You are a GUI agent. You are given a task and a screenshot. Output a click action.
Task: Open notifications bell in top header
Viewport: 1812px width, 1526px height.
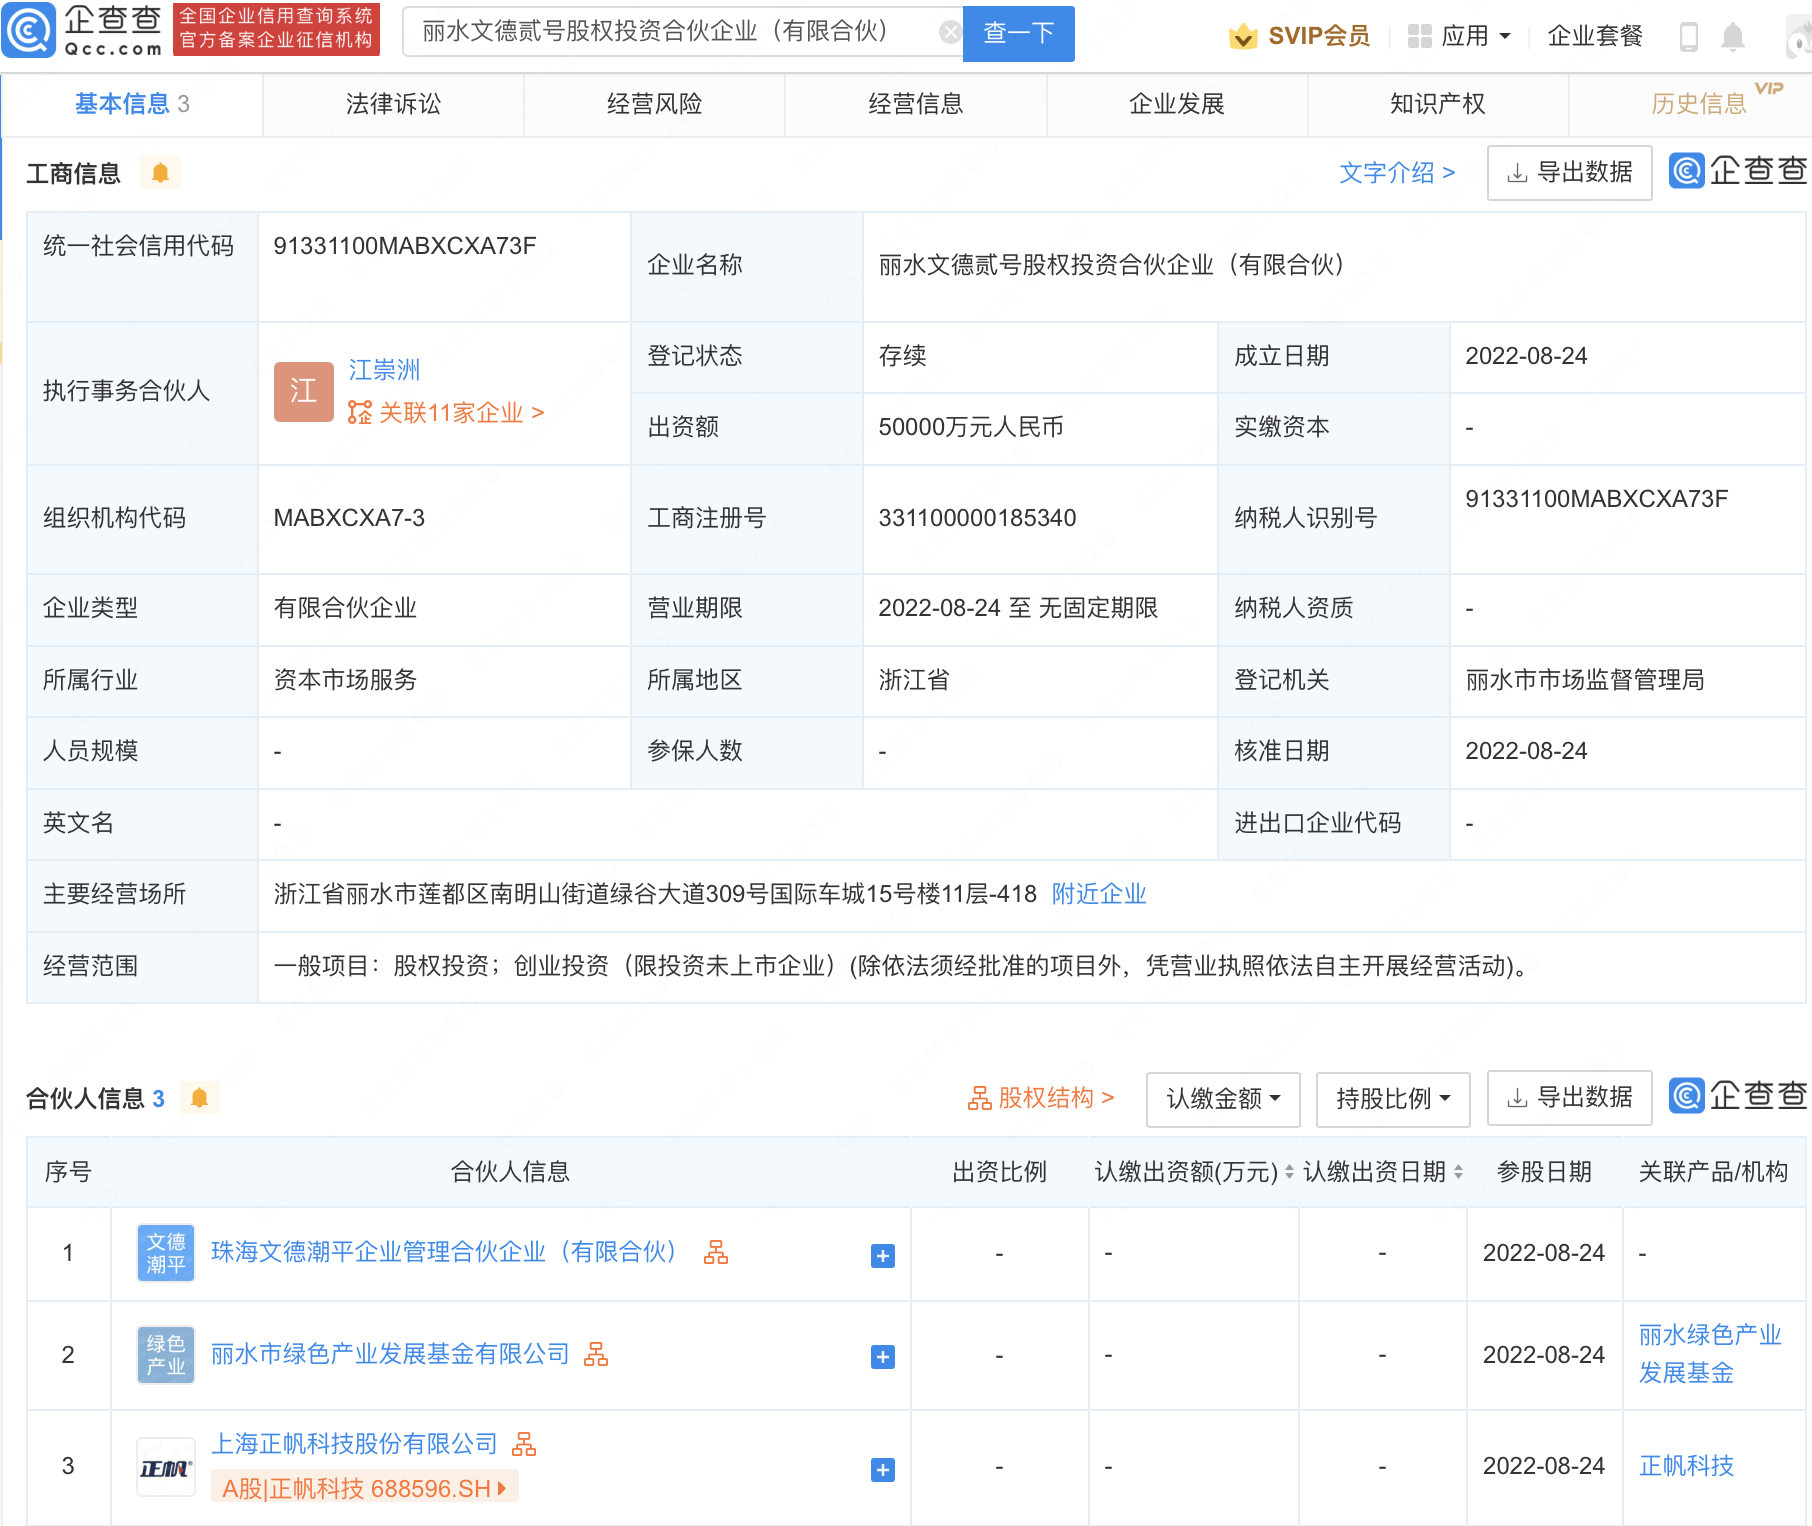click(1733, 37)
